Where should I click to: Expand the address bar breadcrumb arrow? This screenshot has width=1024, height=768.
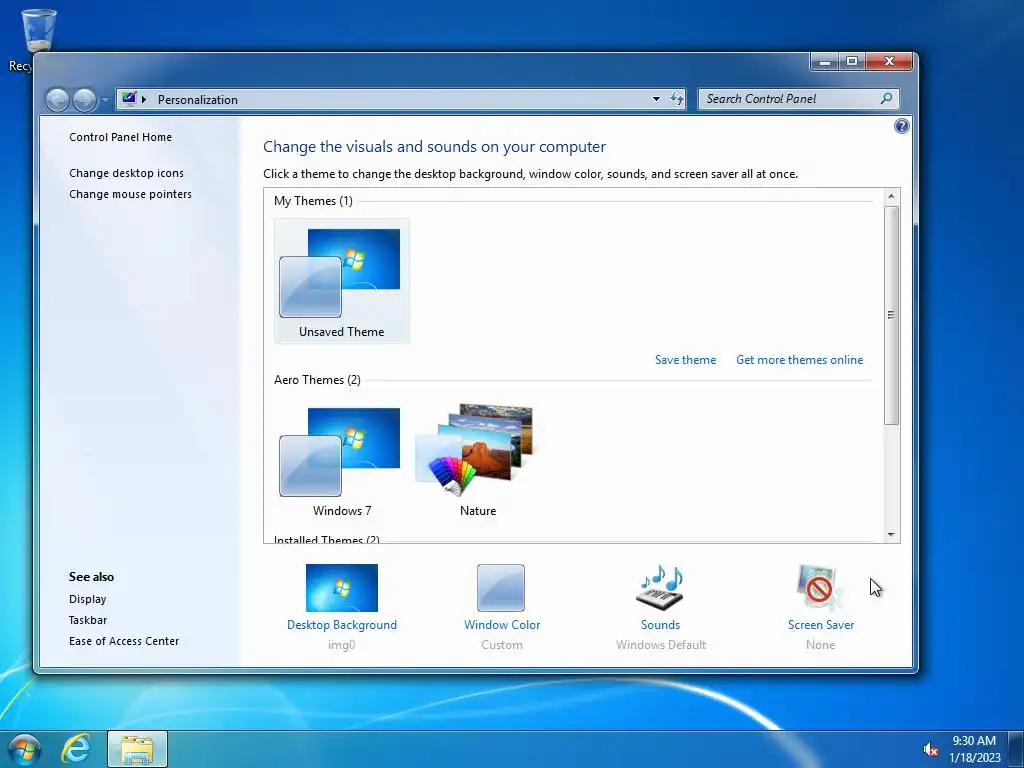[x=144, y=99]
